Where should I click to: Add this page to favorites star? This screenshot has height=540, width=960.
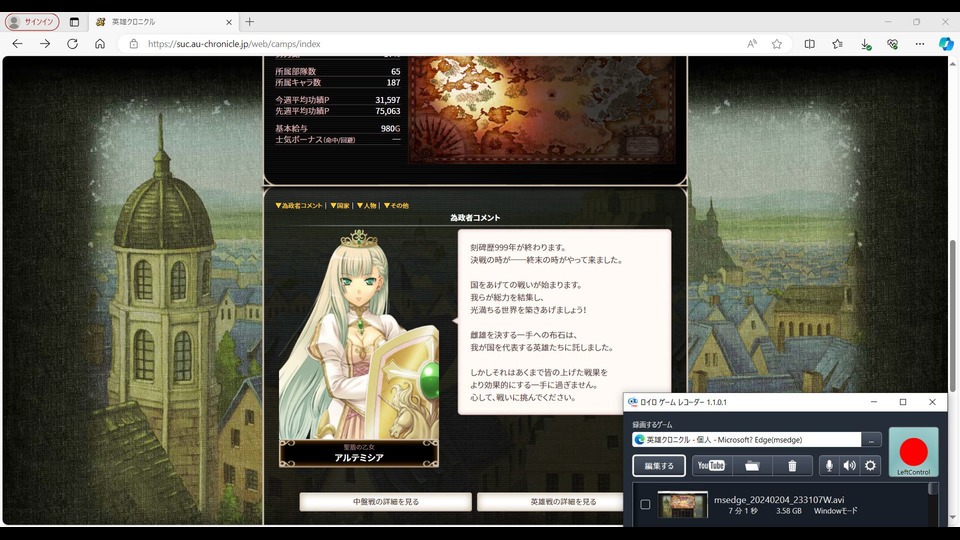(777, 44)
